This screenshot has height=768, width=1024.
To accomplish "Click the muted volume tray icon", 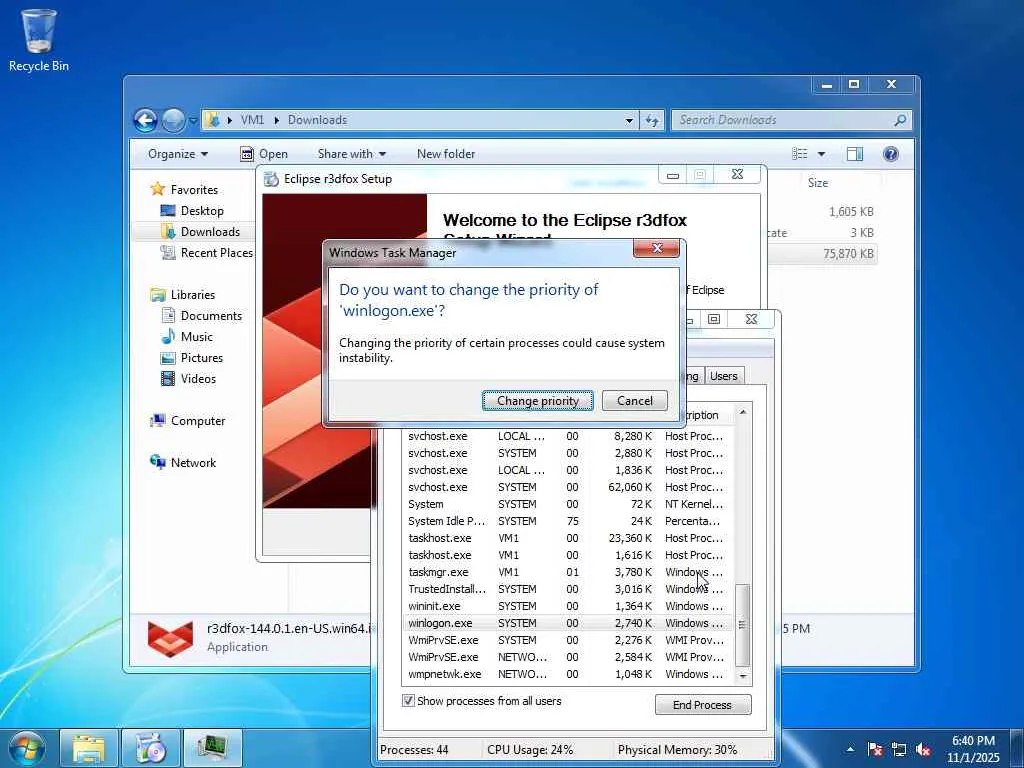I will (x=923, y=749).
